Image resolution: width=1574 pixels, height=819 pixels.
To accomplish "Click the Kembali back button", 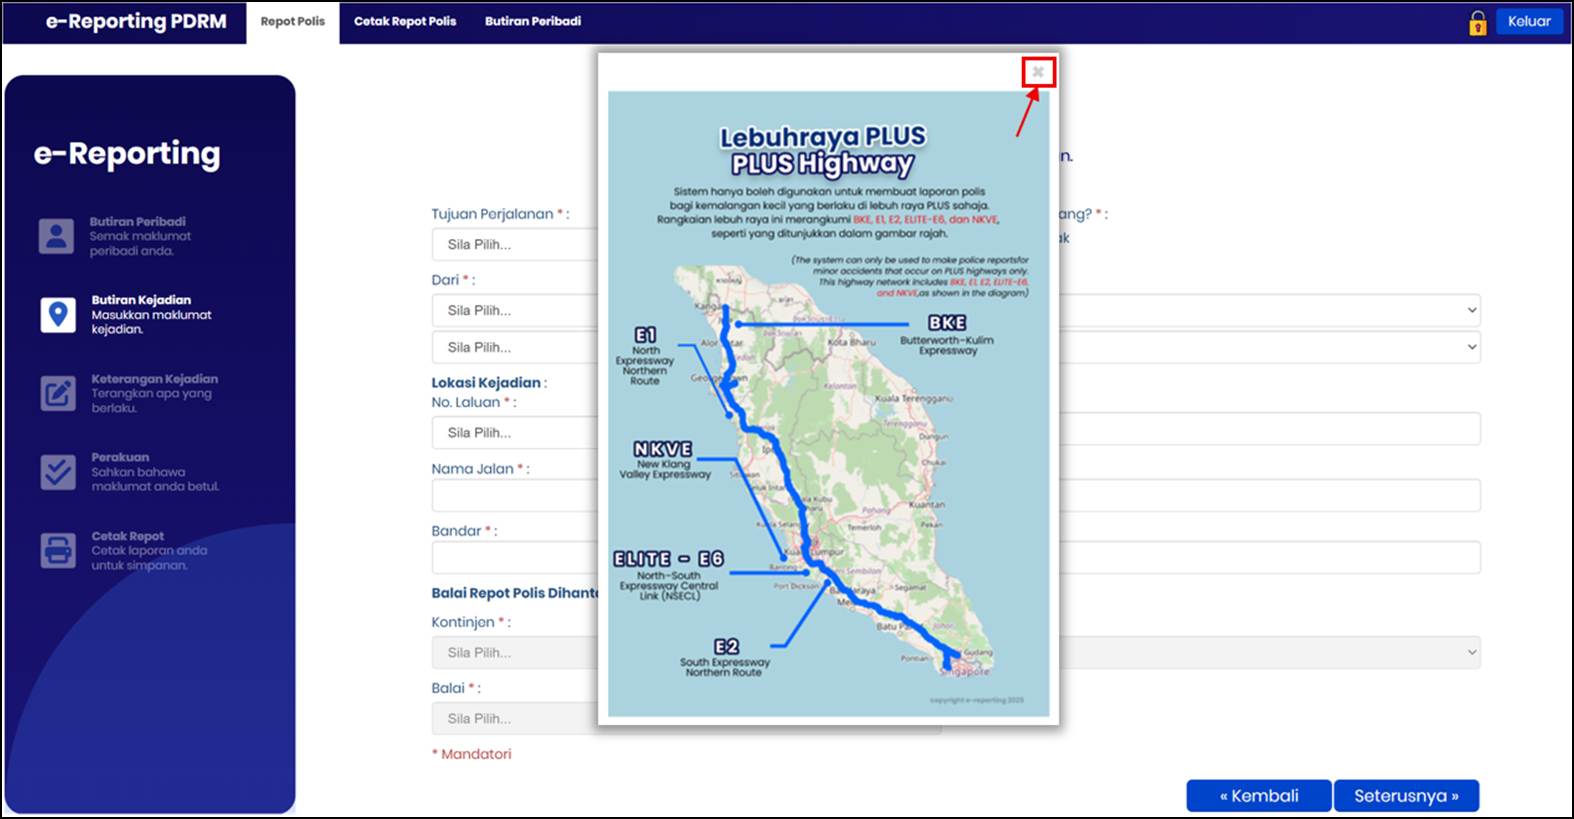I will click(1259, 796).
